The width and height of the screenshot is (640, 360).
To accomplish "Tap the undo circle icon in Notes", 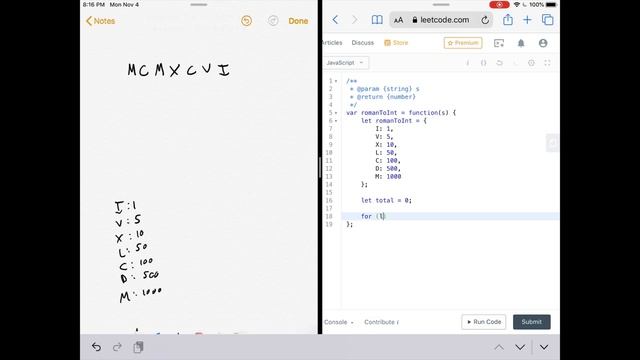I will click(x=247, y=21).
